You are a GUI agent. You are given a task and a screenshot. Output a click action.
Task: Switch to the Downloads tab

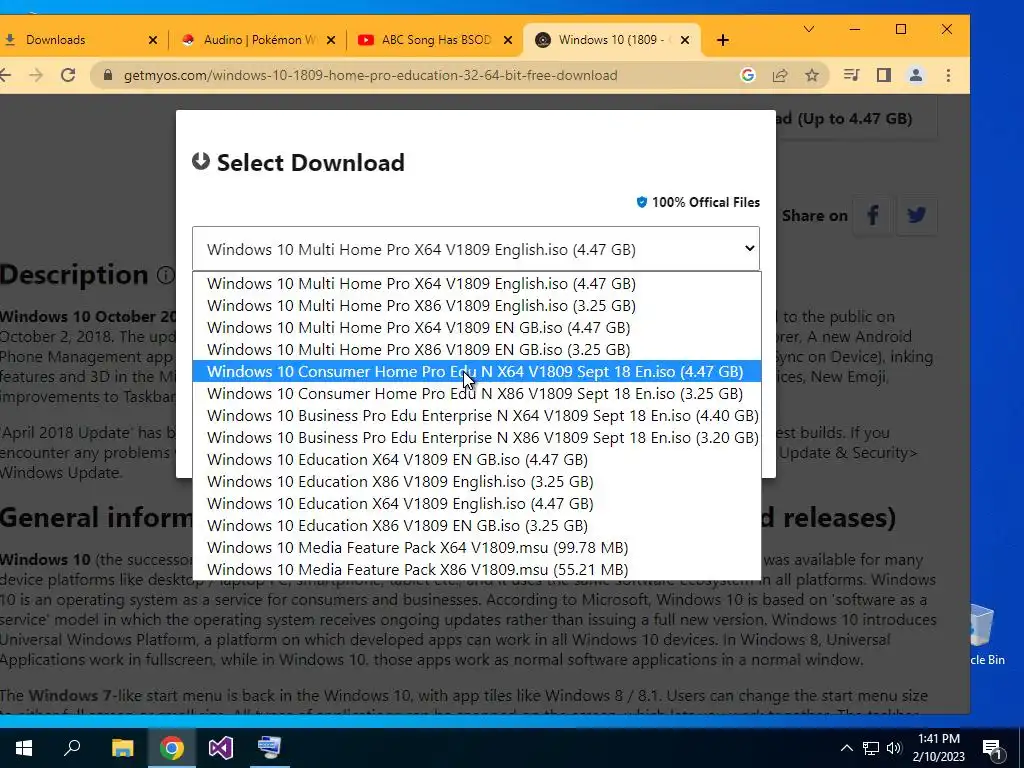(x=78, y=40)
